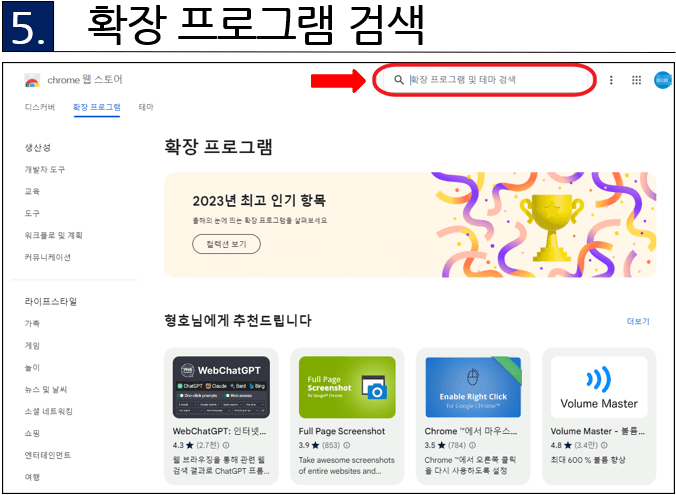Open the 커뮤니케이션 category

(x=48, y=257)
